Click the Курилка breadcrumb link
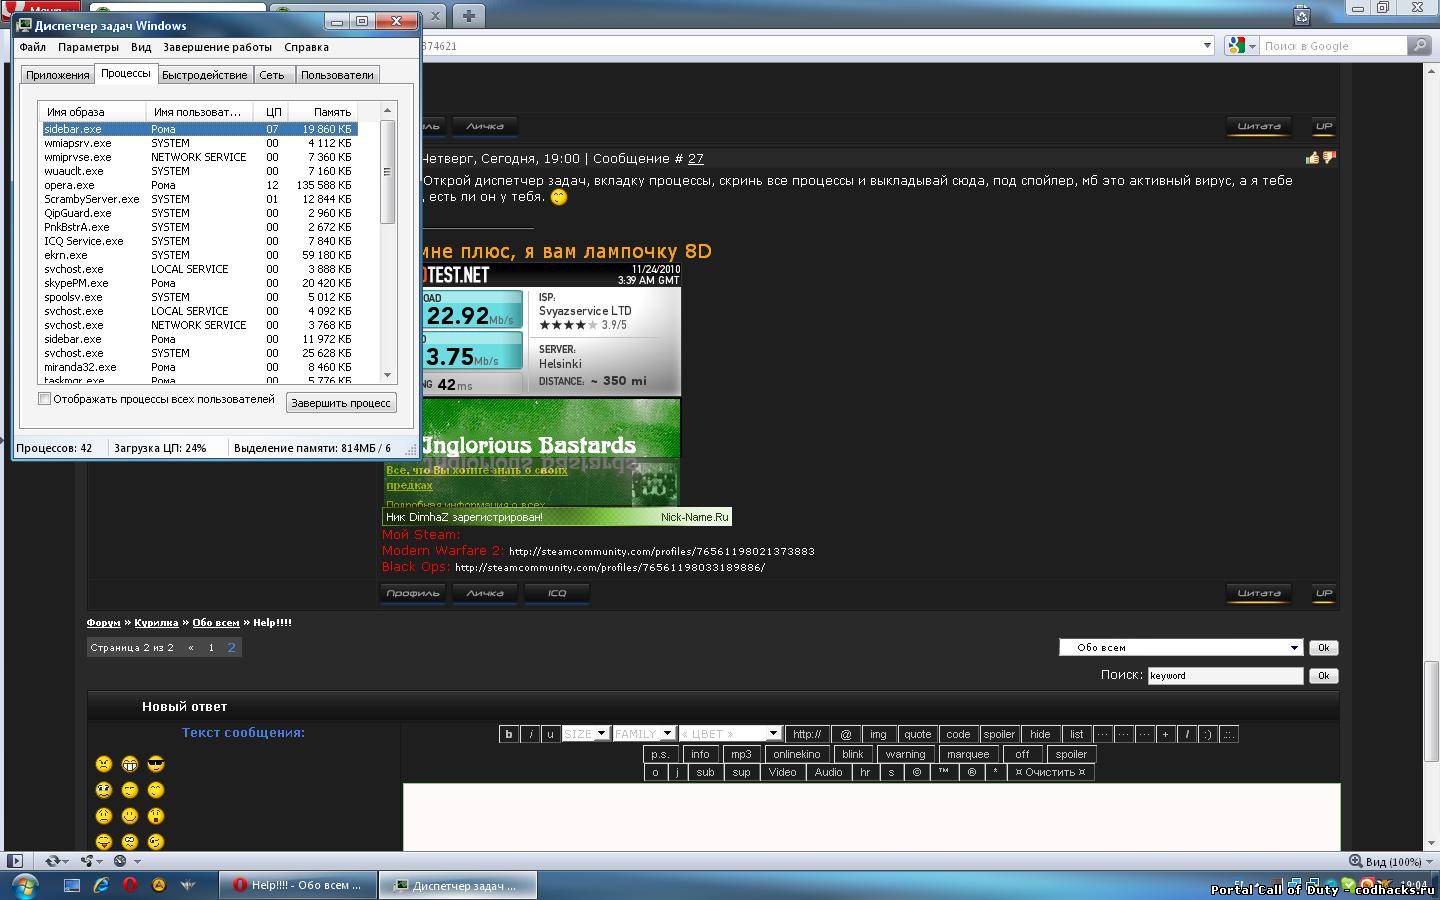Screen dimensions: 1440x900 tap(156, 622)
